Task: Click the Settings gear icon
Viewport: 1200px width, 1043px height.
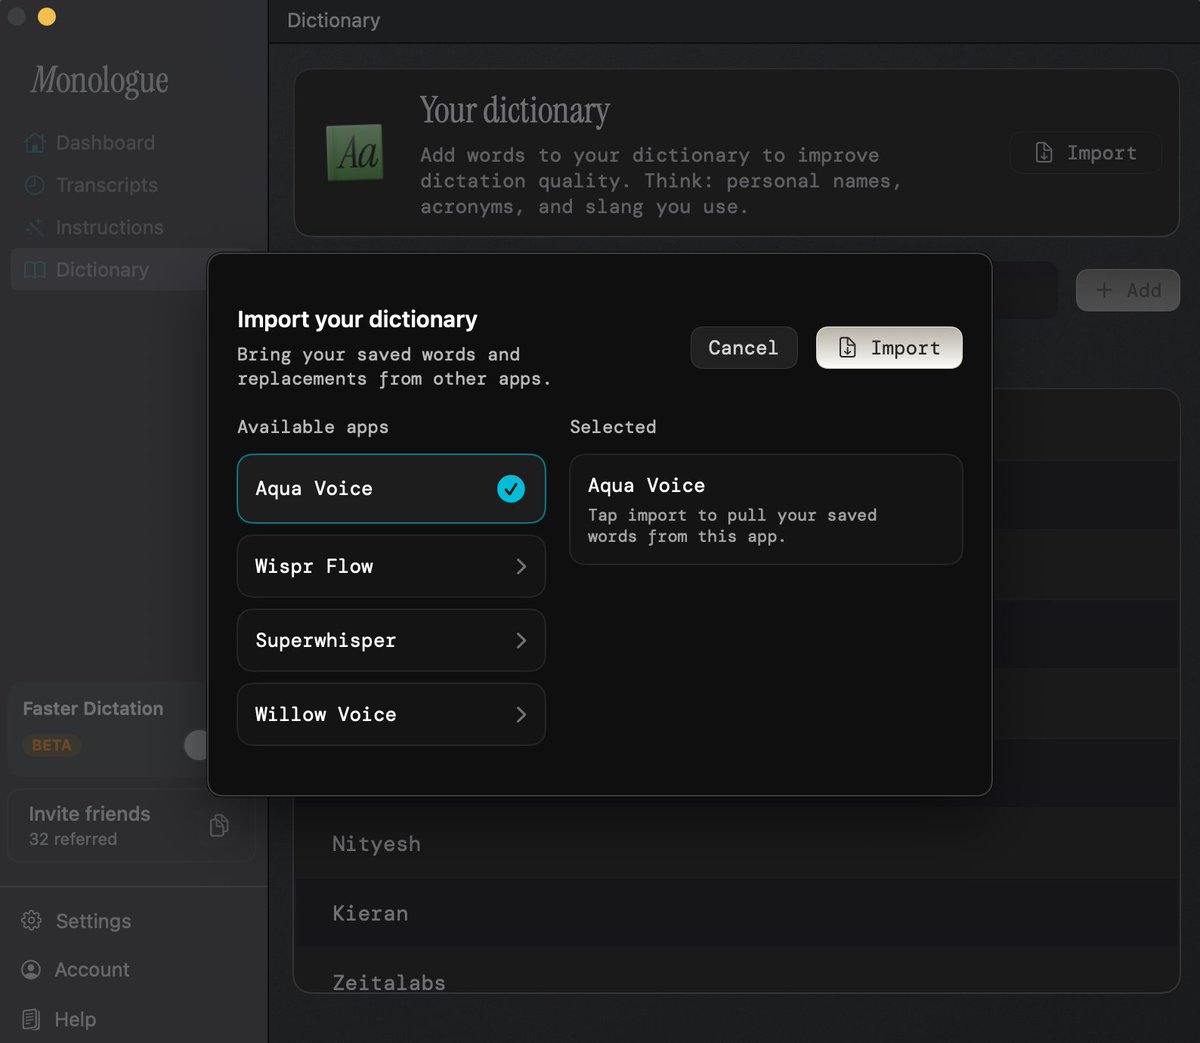Action: (32, 921)
